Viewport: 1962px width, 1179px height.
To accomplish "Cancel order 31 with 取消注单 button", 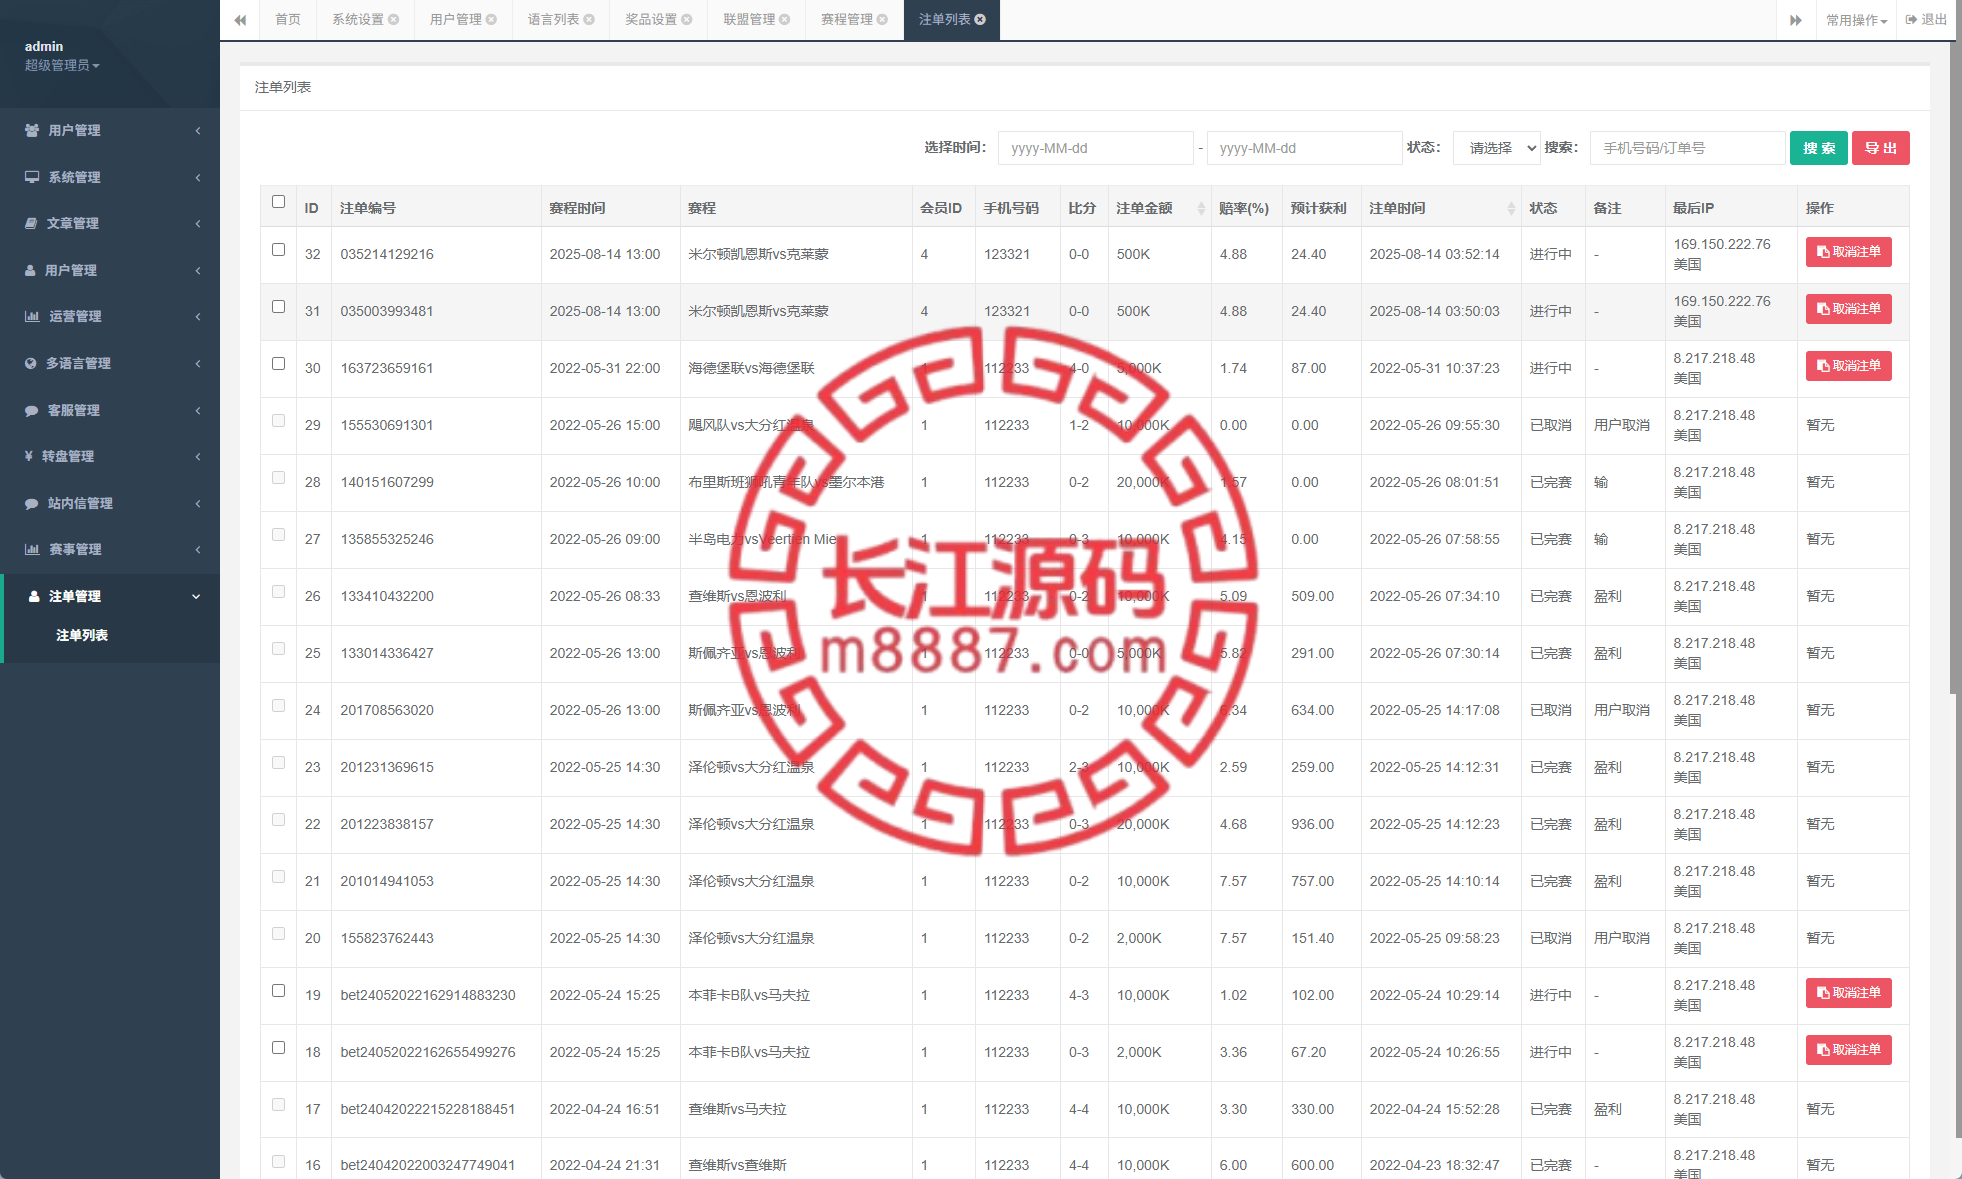I will click(1848, 309).
